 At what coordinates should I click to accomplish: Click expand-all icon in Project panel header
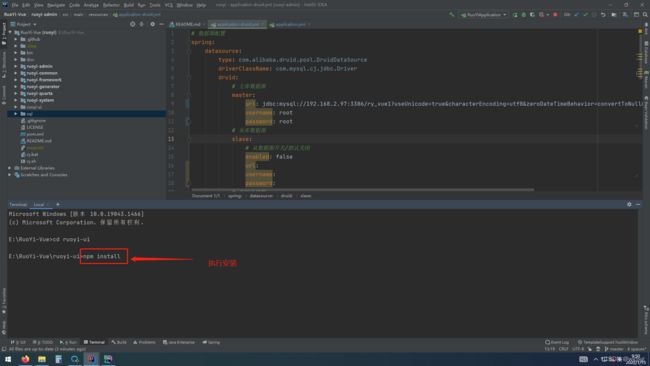click(x=142, y=24)
